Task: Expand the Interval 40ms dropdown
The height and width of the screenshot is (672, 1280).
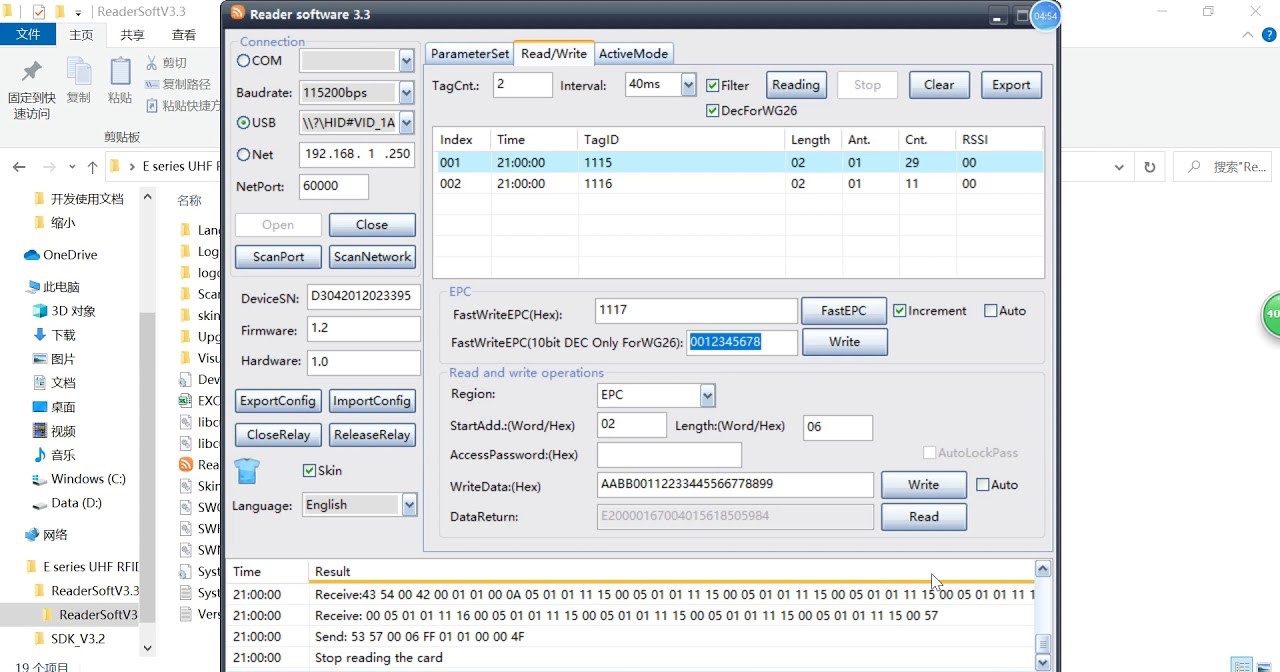Action: point(688,85)
